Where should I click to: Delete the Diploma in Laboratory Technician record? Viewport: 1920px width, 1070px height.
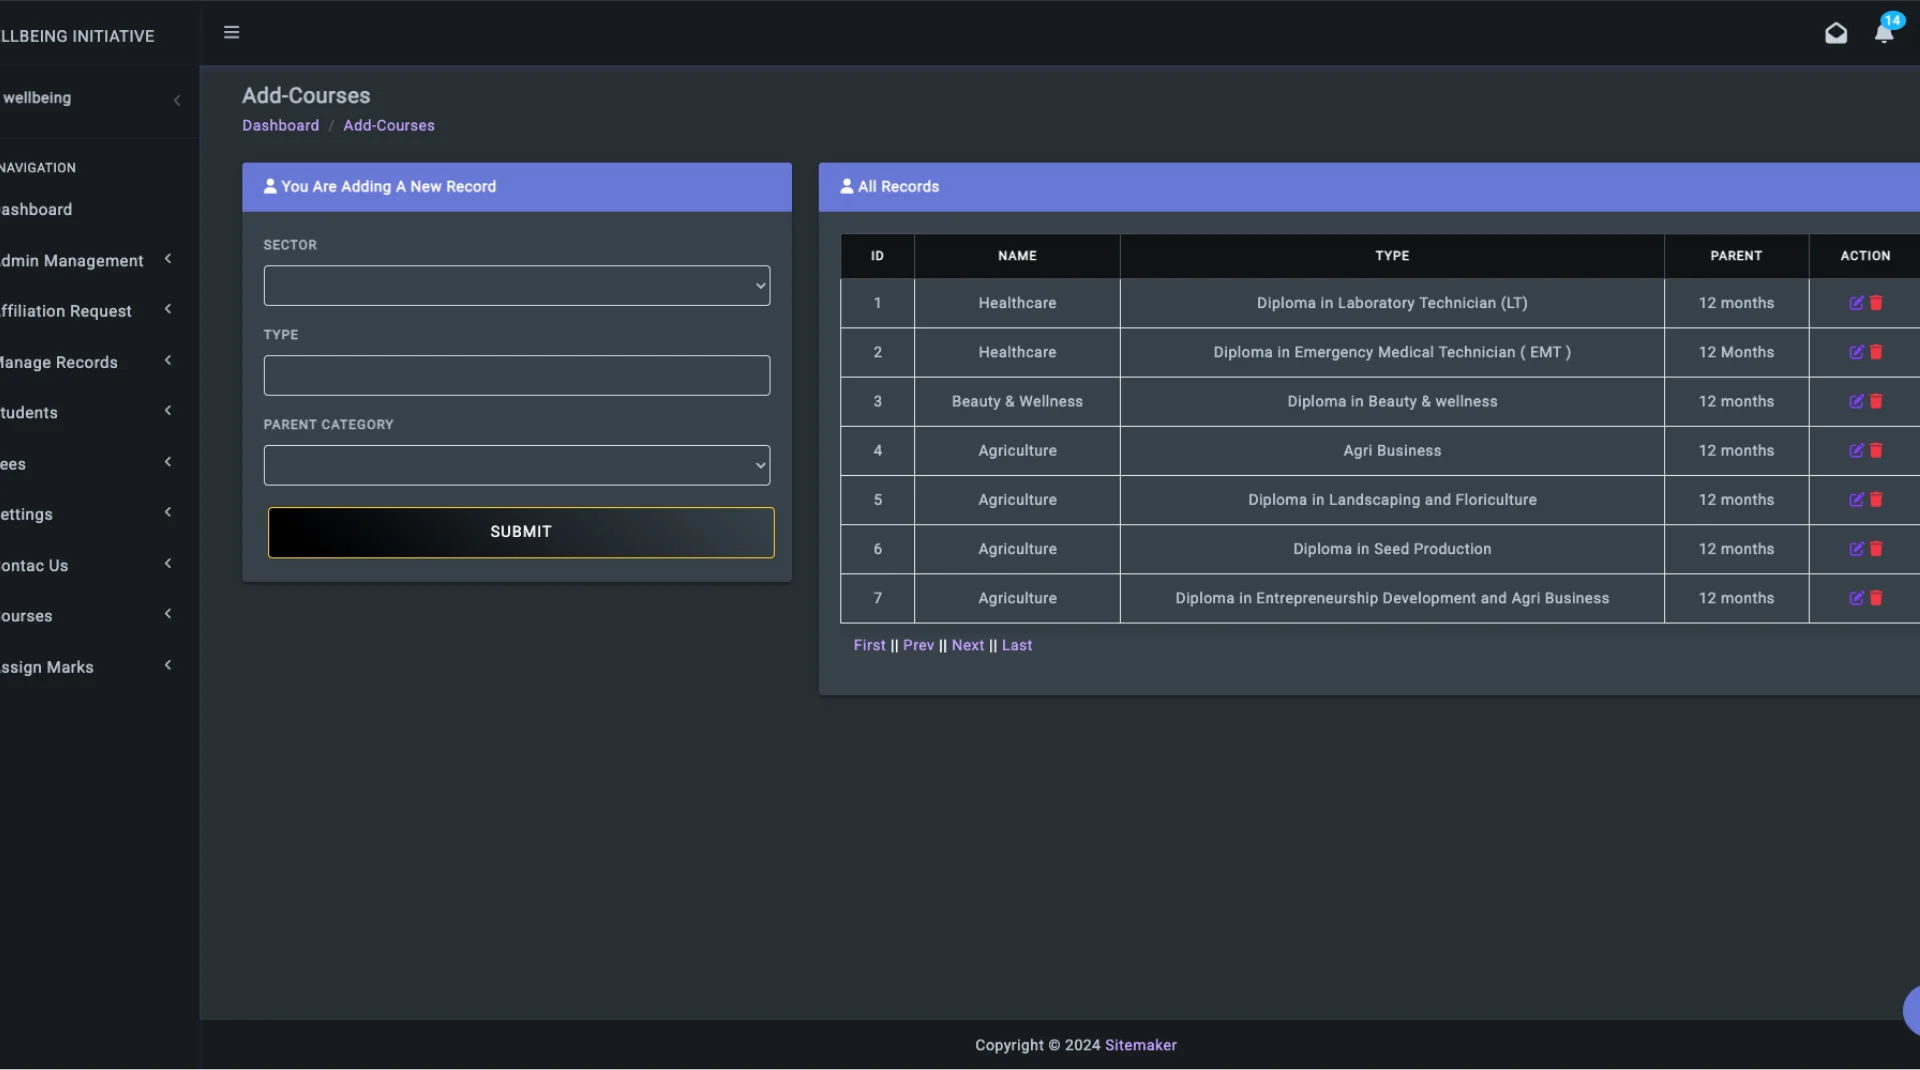click(x=1876, y=303)
